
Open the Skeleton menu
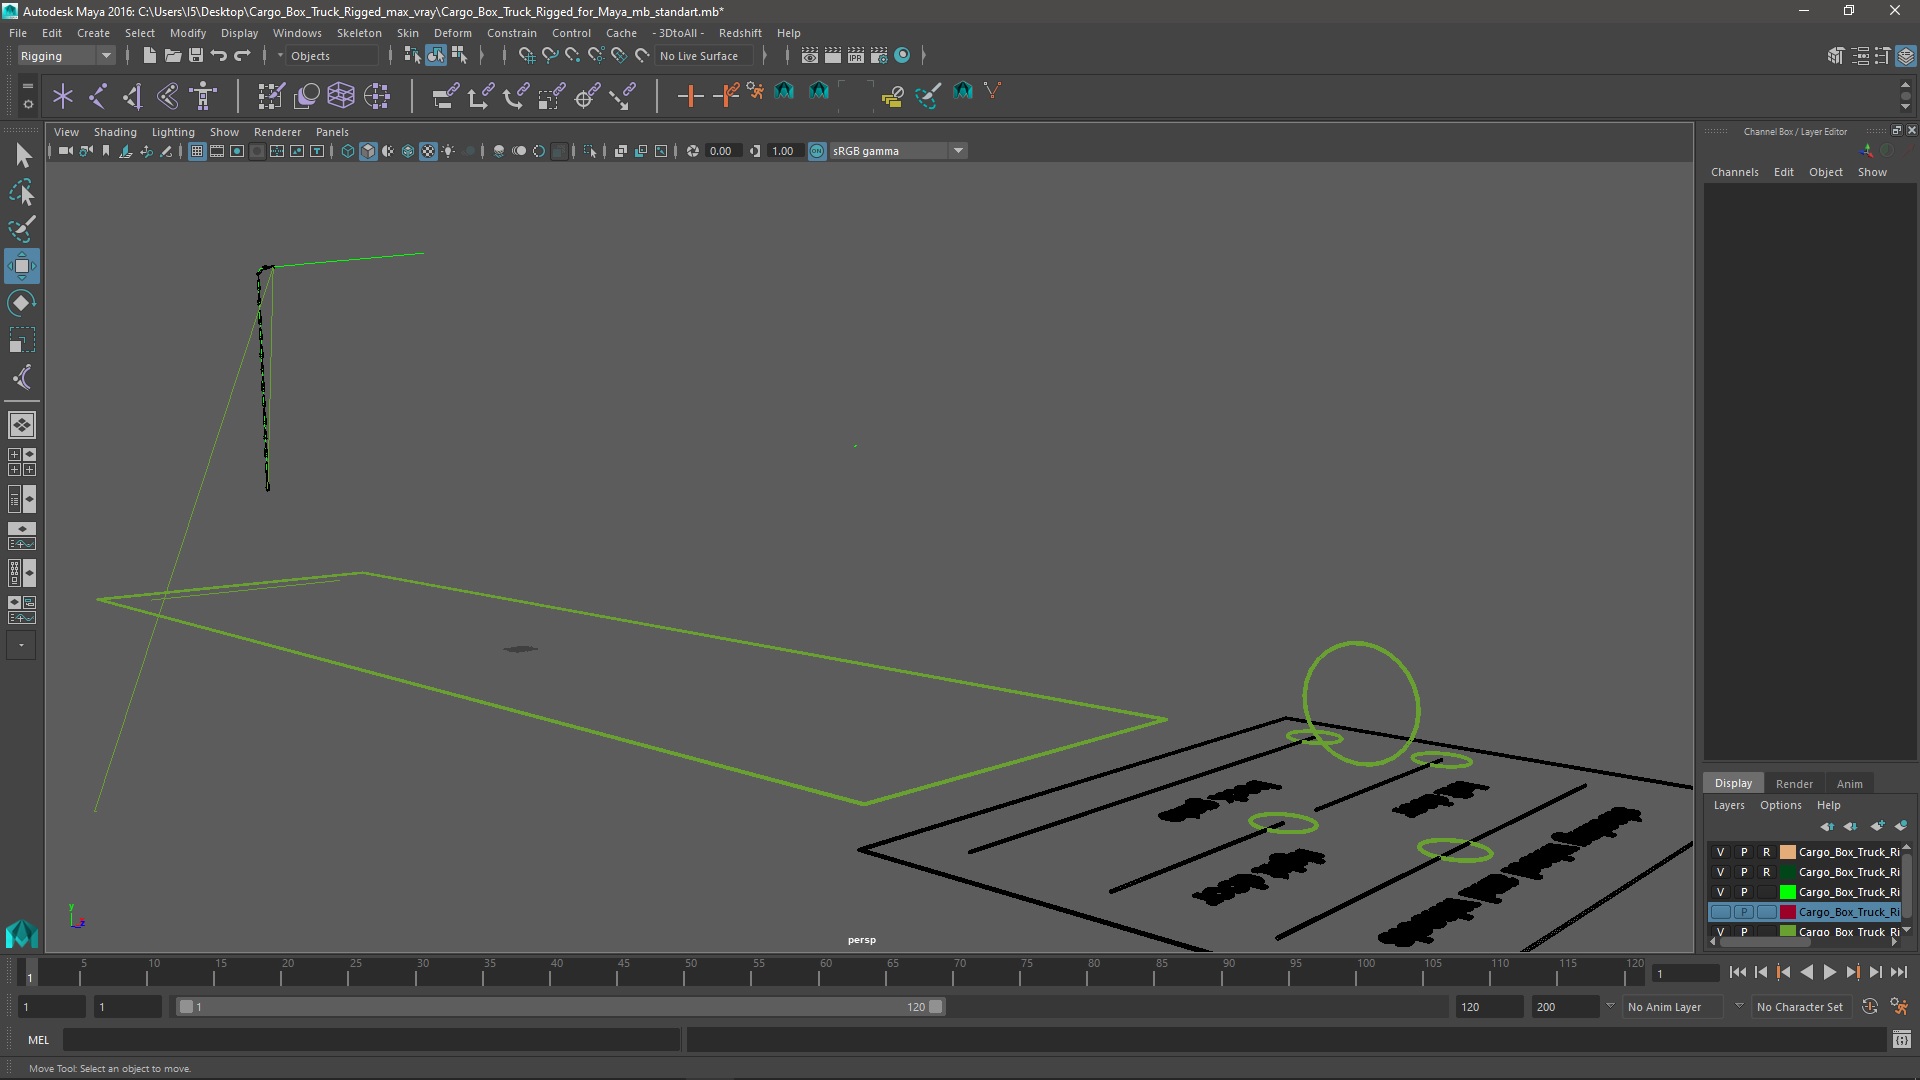[359, 33]
